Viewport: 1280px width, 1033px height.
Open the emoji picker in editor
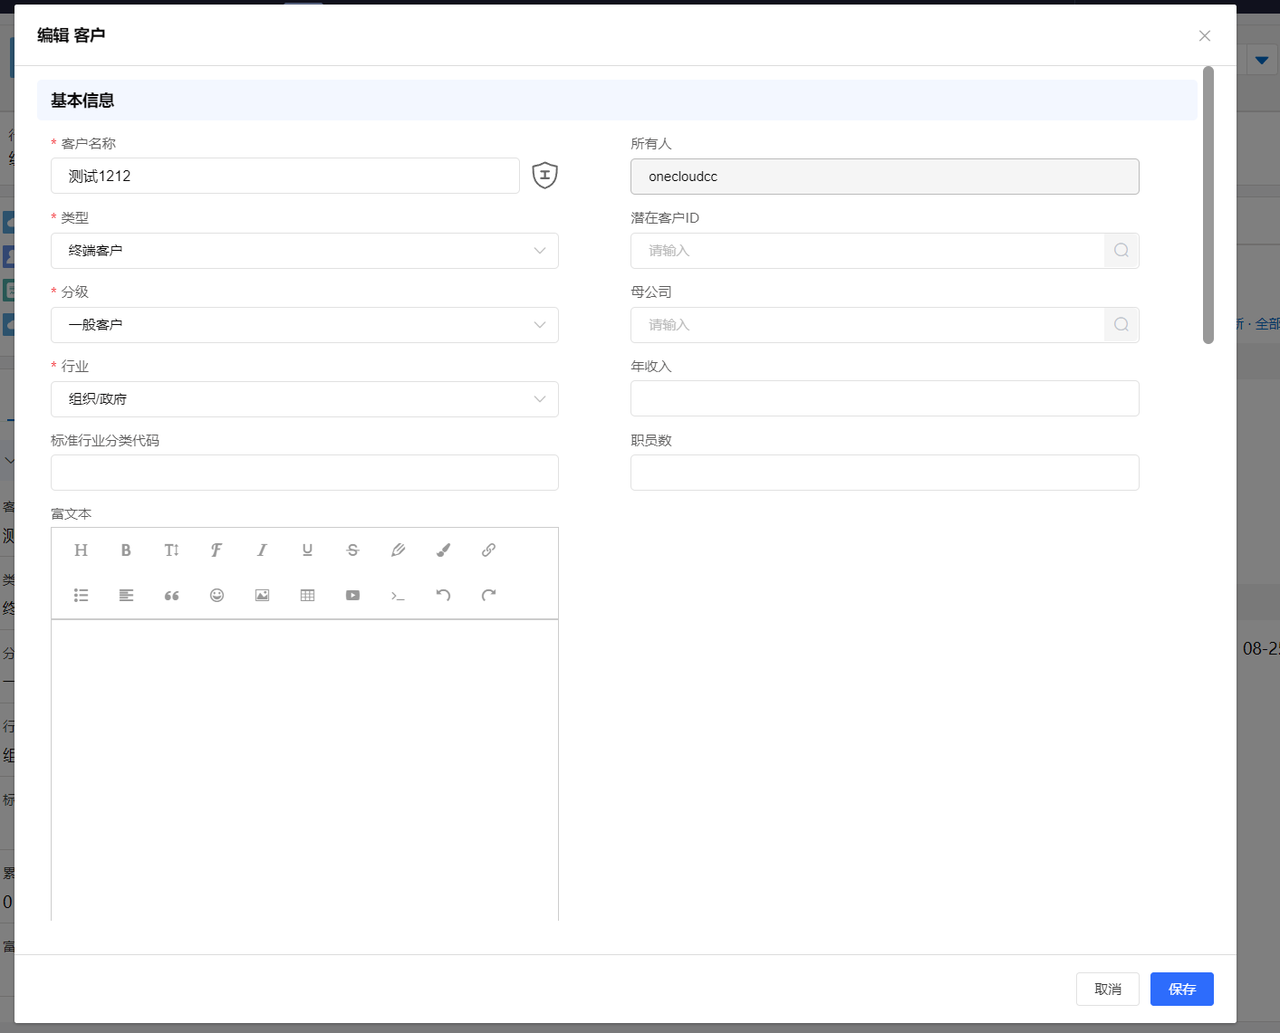(x=217, y=595)
